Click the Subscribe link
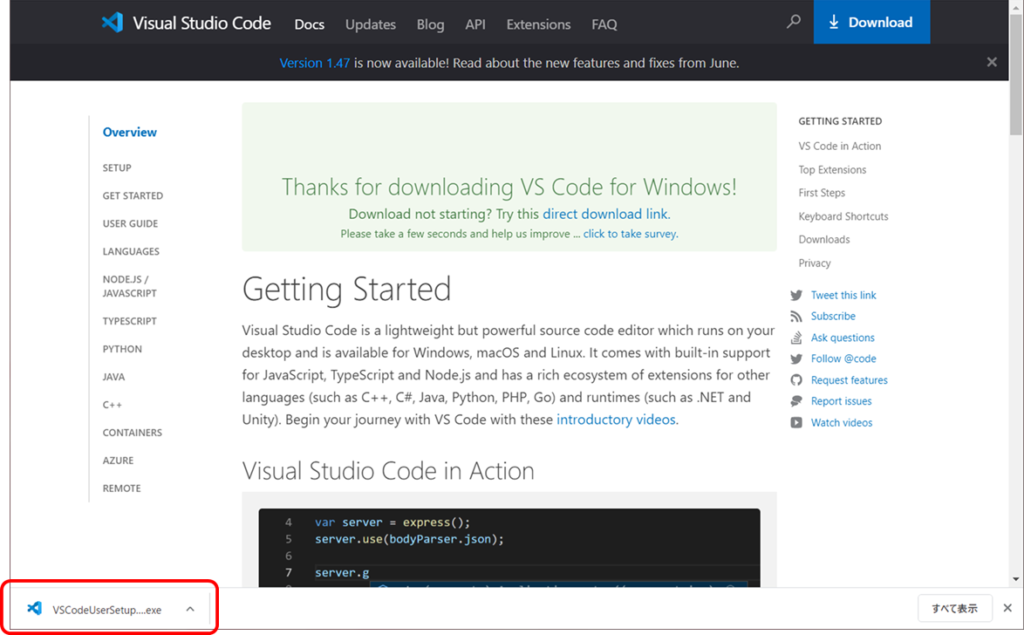The image size is (1024, 635). 833,316
